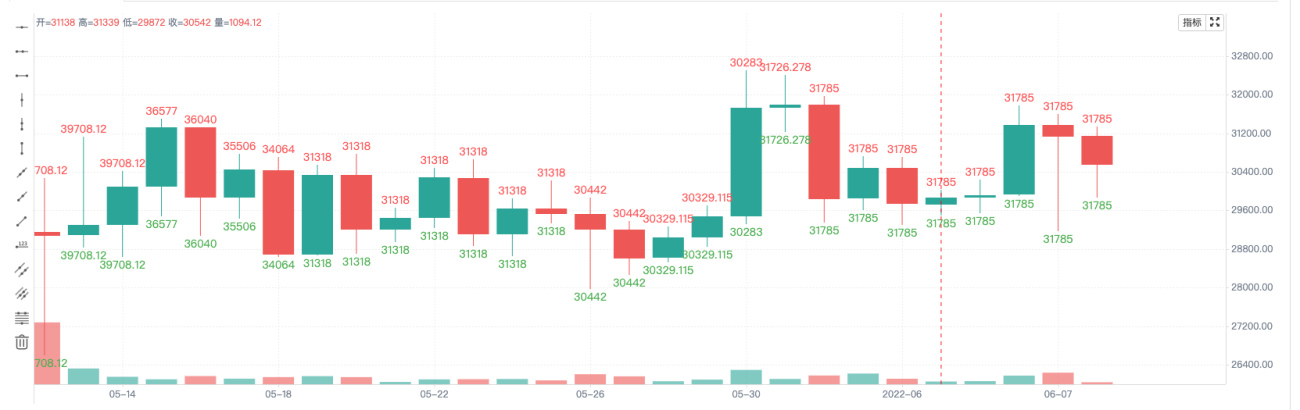1300x410 pixels.
Task: Click the tall red first volume bar
Action: click(x=47, y=353)
